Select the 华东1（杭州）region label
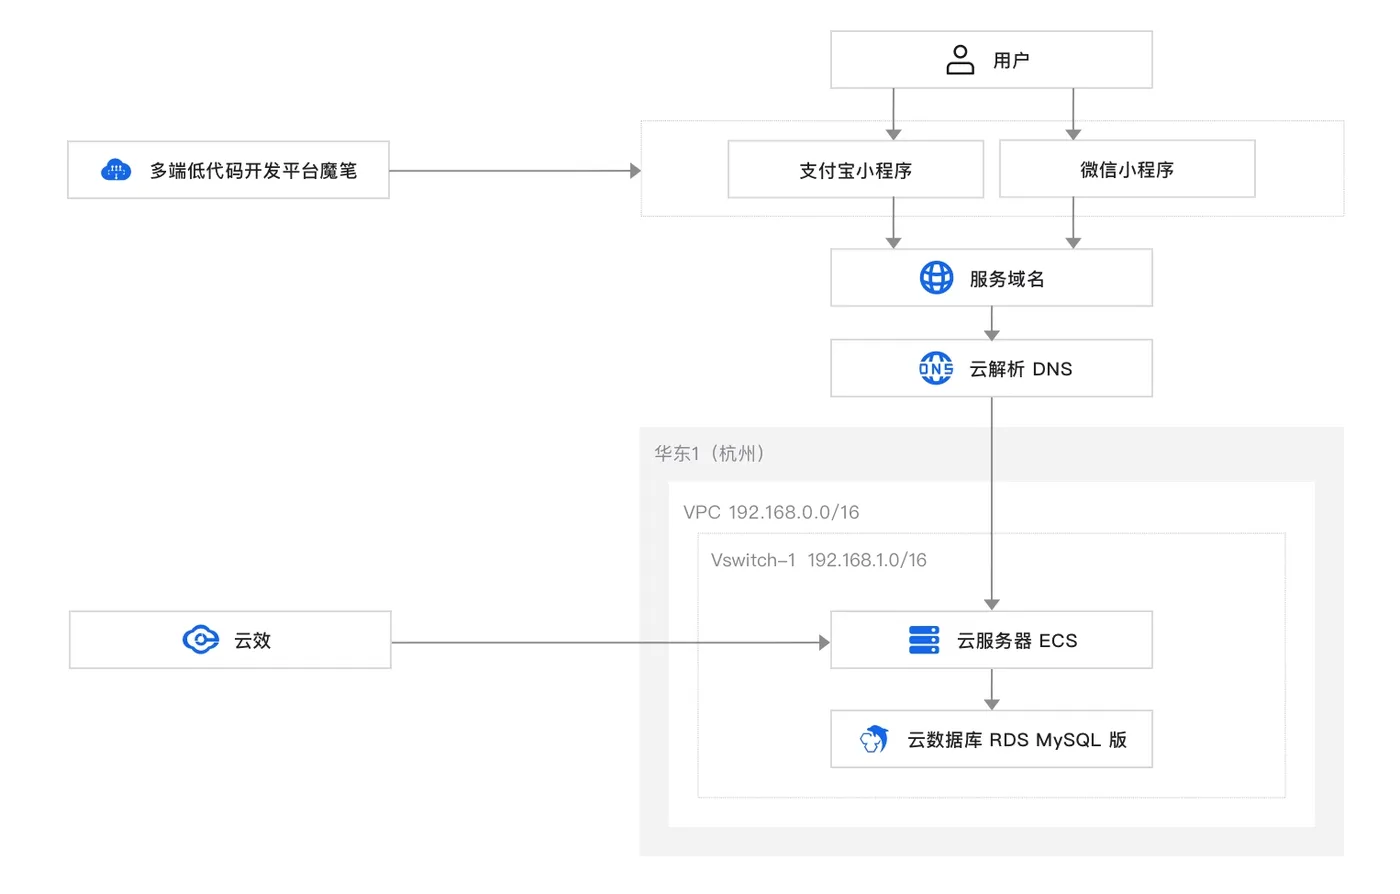 click(x=710, y=453)
